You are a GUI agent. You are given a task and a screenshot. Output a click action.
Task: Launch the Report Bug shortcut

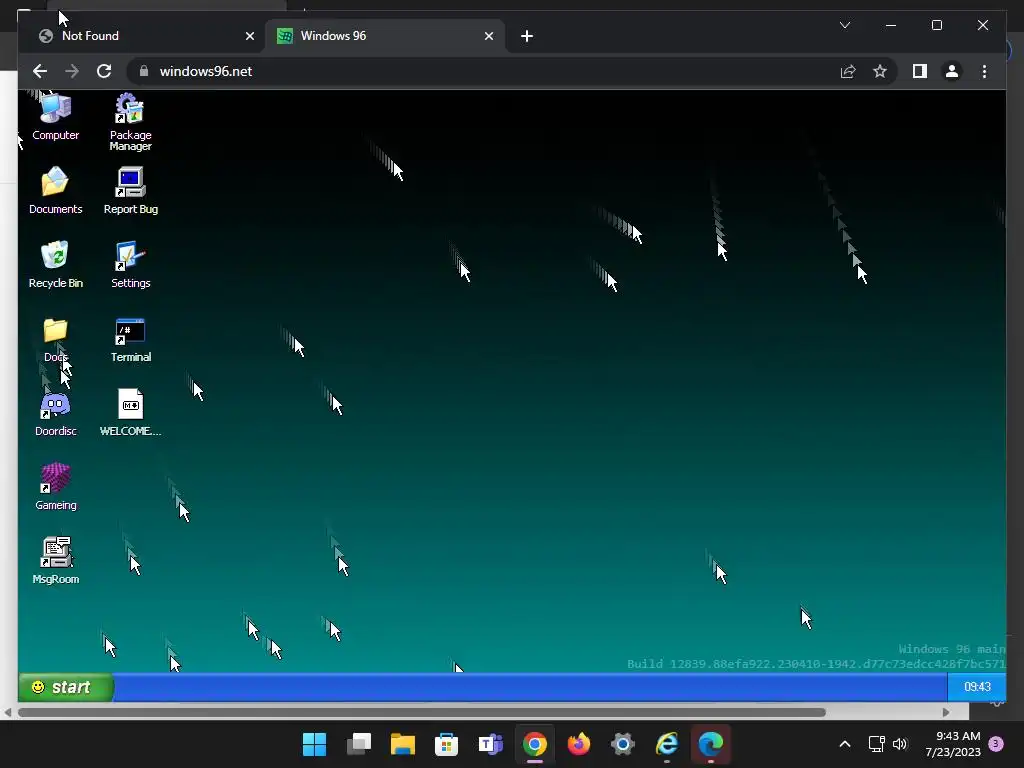131,191
